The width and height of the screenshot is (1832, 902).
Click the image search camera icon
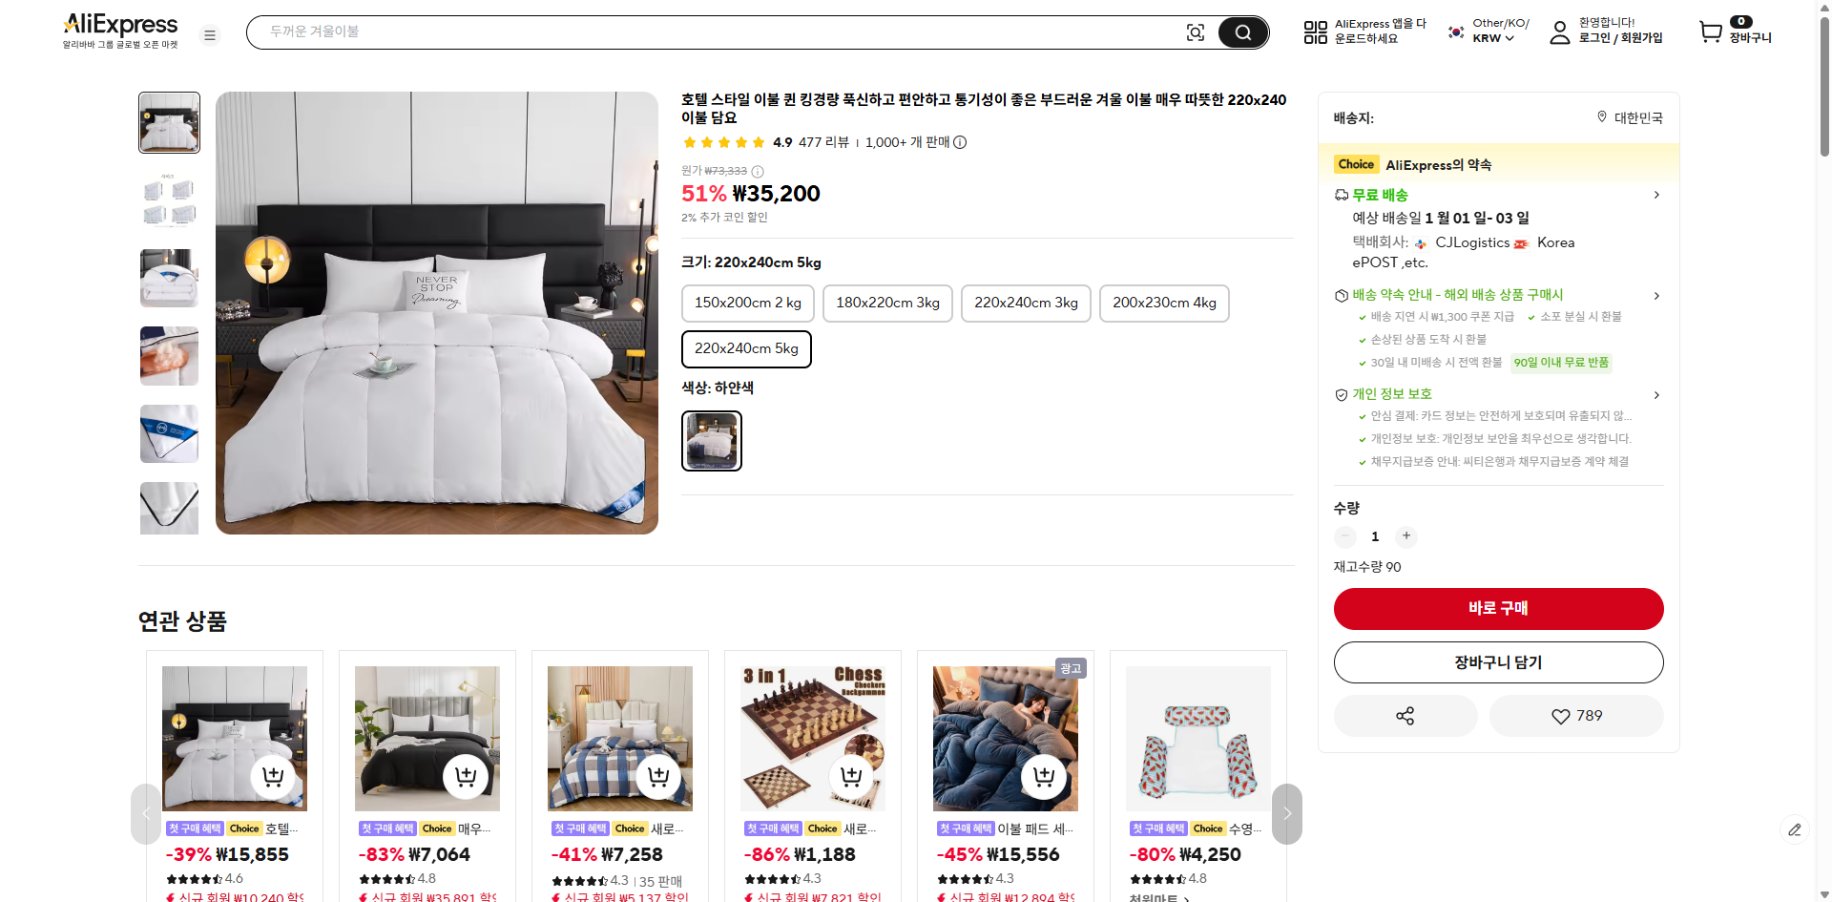pyautogui.click(x=1195, y=33)
